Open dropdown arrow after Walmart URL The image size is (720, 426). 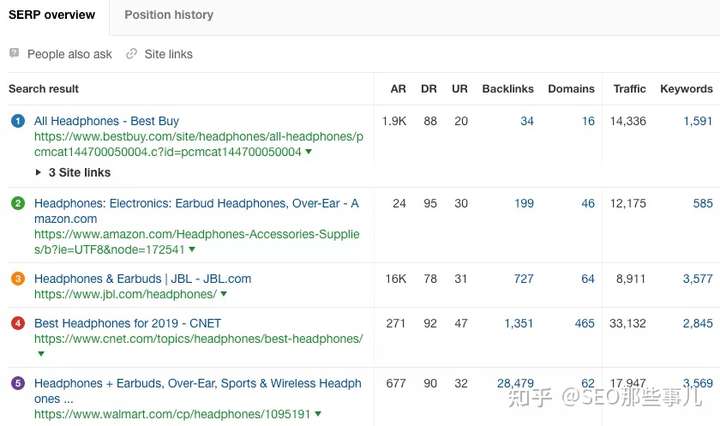coord(318,414)
